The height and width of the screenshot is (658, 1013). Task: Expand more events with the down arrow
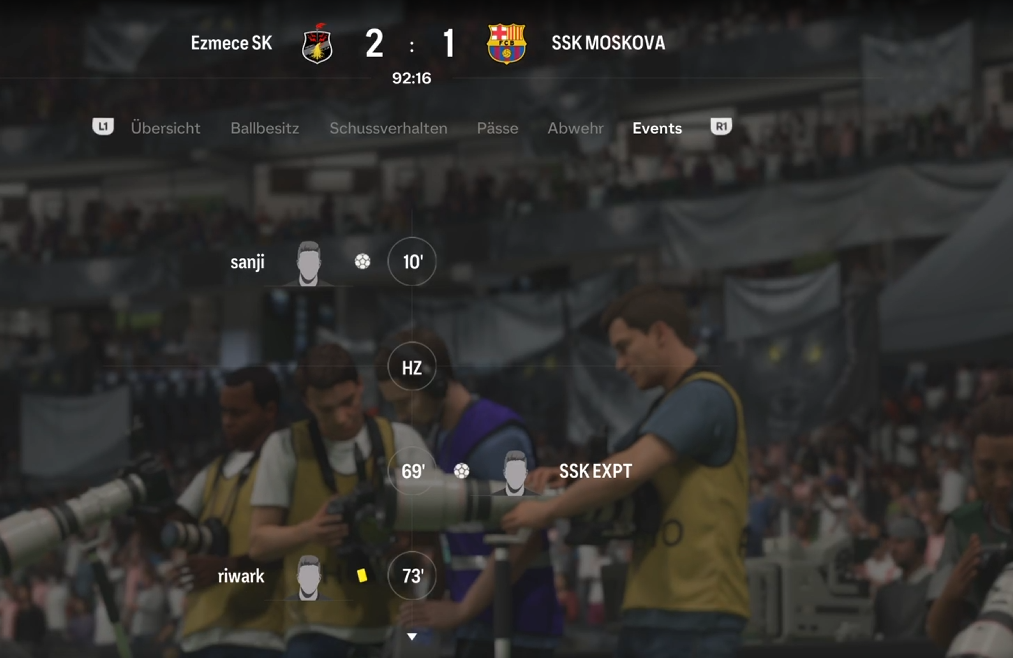[412, 637]
